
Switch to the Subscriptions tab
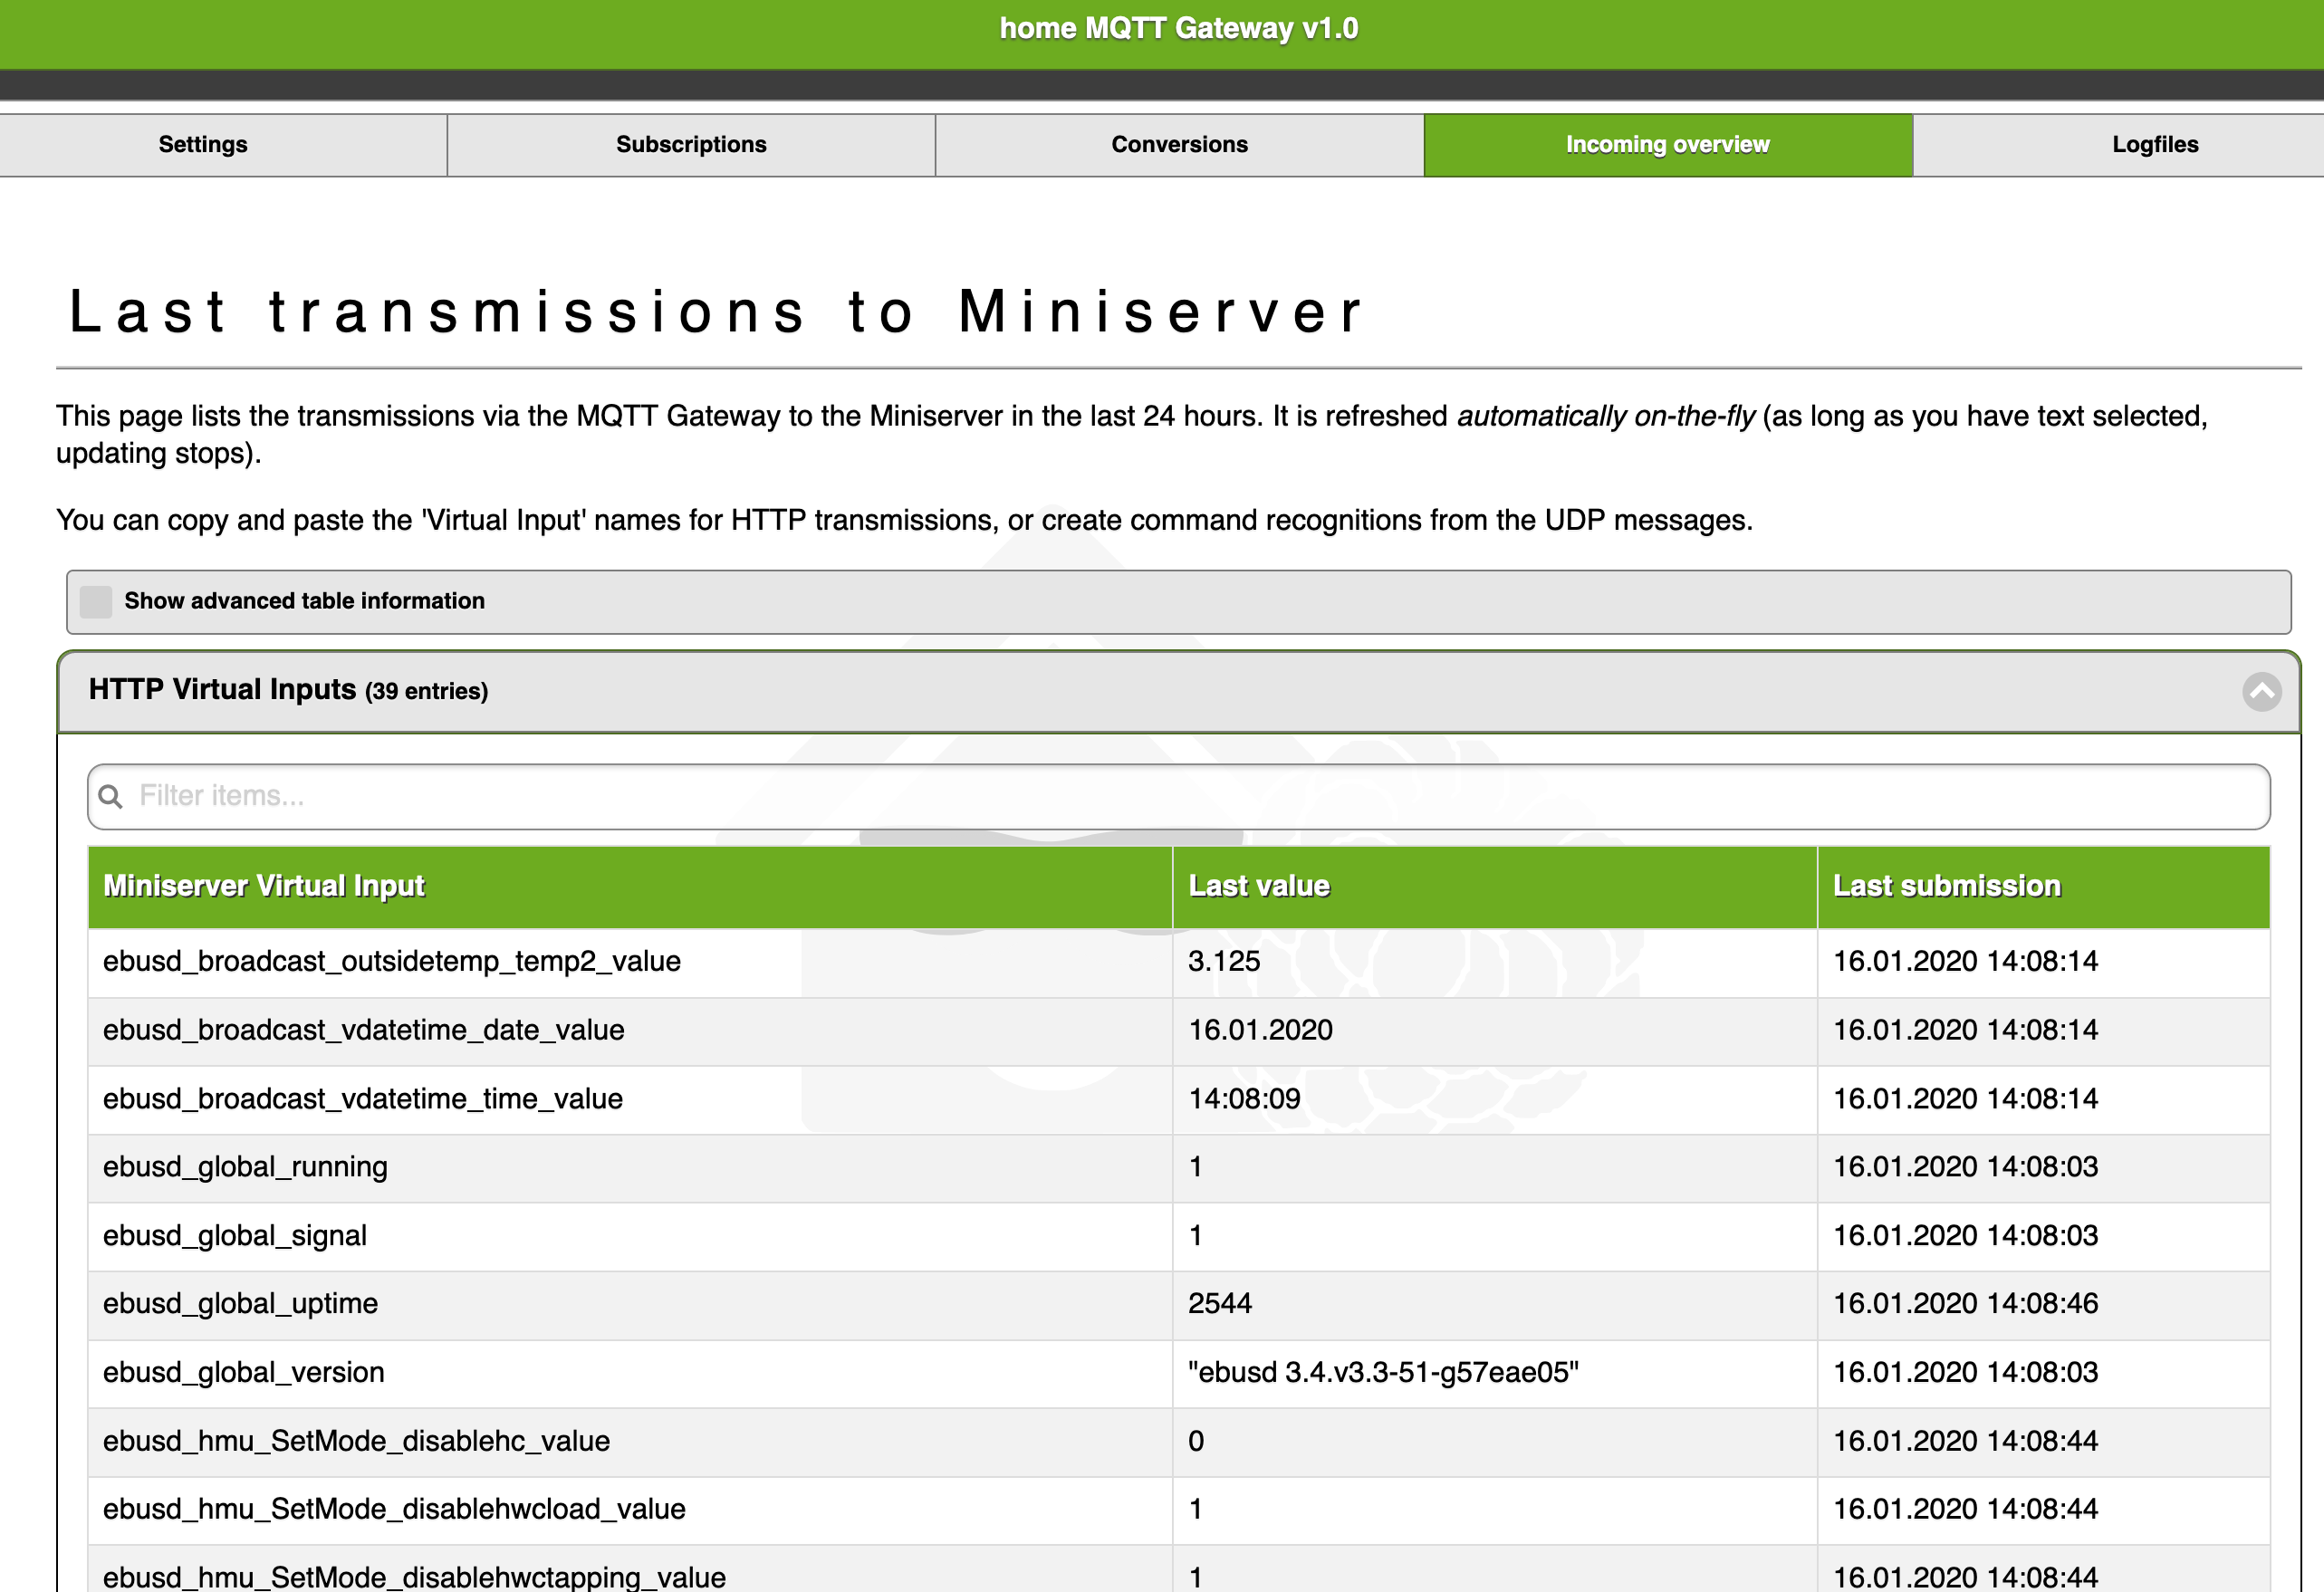point(691,145)
